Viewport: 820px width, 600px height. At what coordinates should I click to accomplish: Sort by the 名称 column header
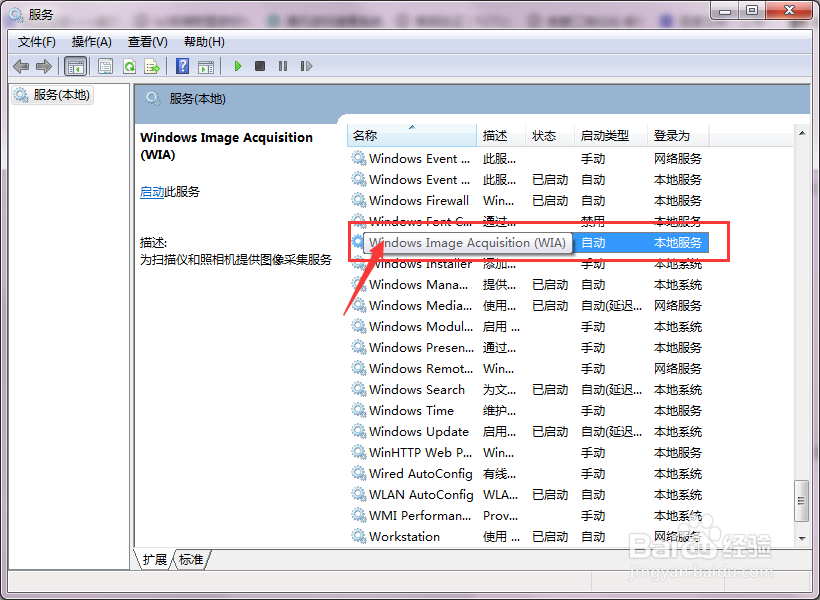[x=412, y=135]
